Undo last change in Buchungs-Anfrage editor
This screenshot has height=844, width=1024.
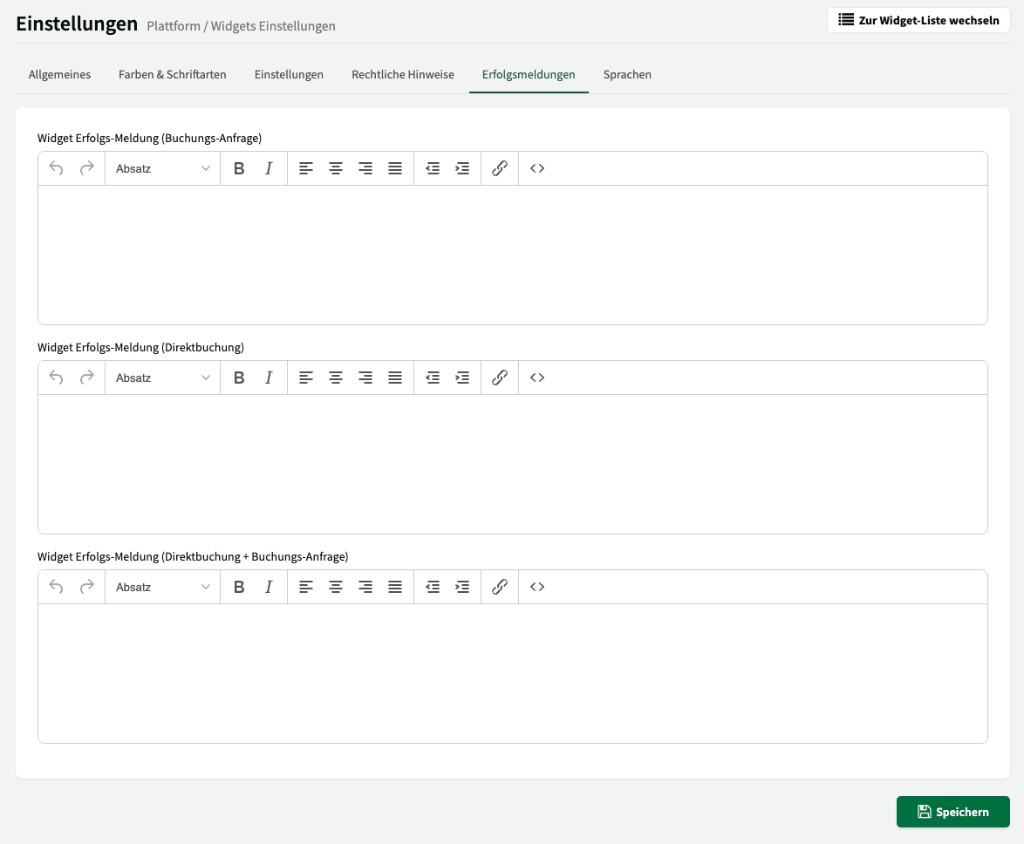pyautogui.click(x=56, y=169)
